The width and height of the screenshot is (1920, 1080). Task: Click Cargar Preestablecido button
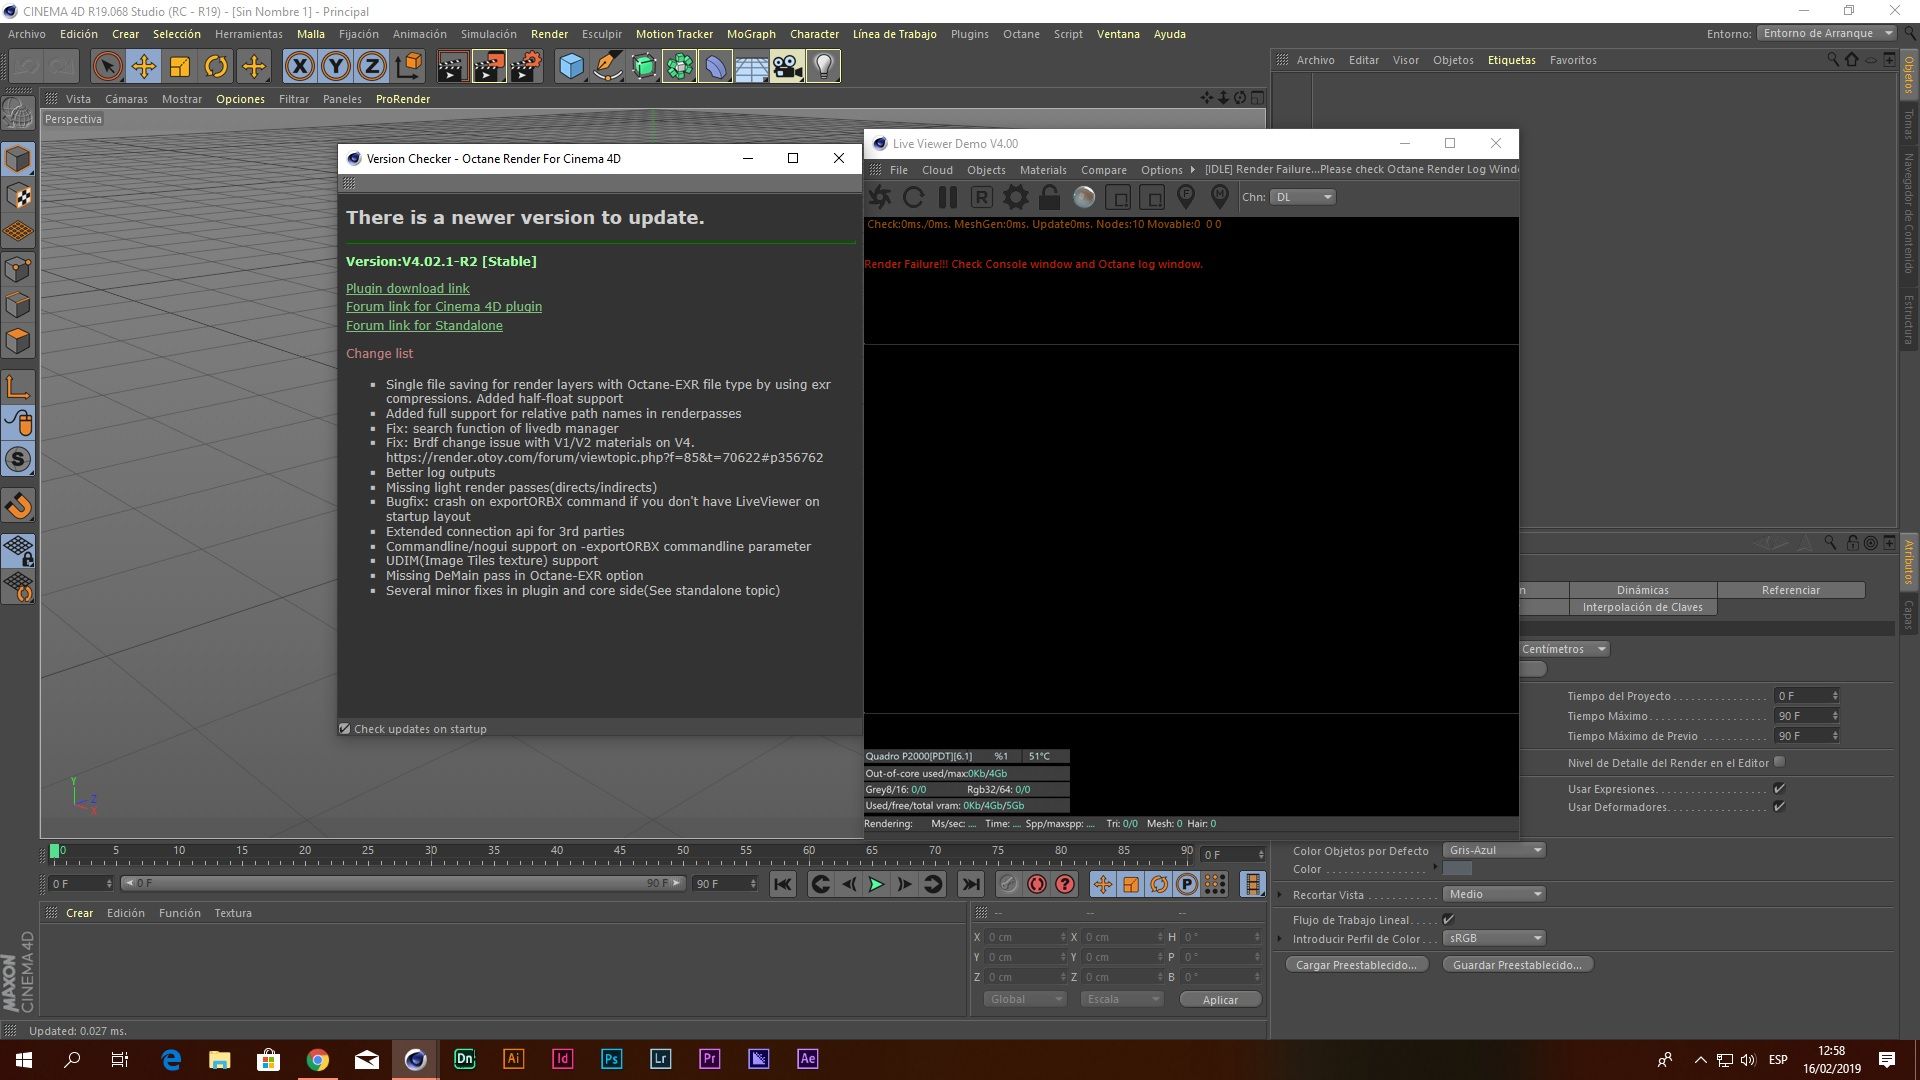pos(1356,965)
